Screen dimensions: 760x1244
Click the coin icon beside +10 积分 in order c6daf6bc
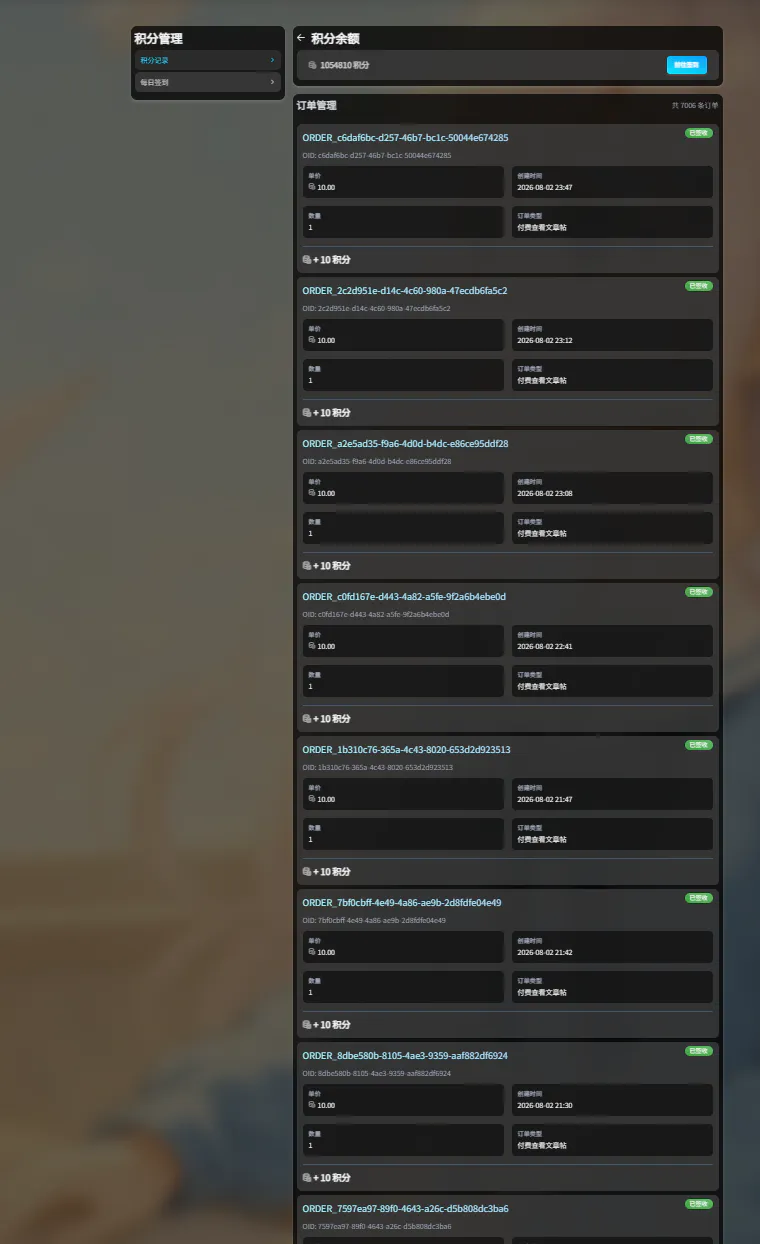(x=307, y=260)
